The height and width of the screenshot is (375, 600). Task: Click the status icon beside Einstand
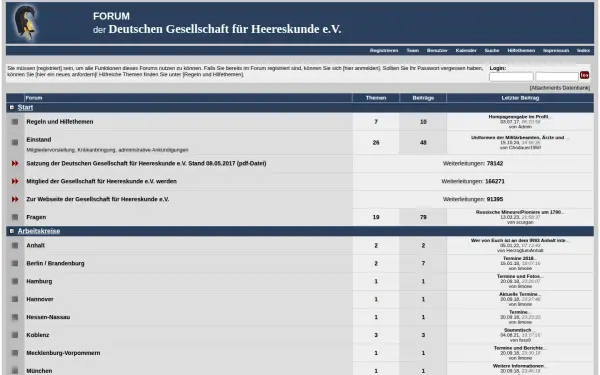(x=15, y=142)
